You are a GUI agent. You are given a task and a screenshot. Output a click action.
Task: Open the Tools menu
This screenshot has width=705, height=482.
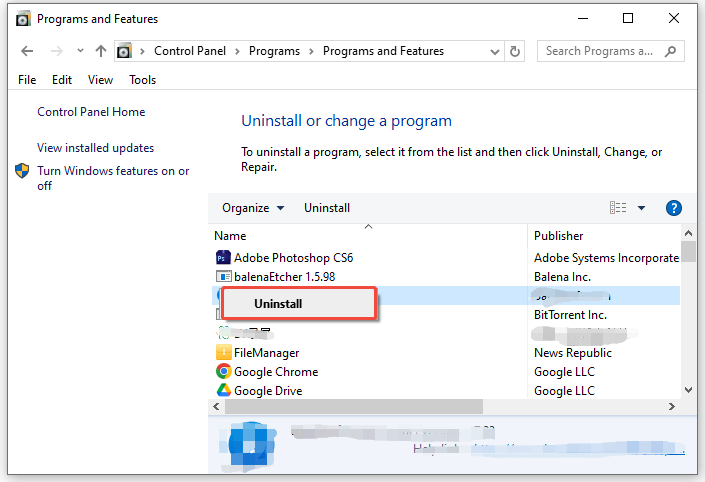click(143, 80)
